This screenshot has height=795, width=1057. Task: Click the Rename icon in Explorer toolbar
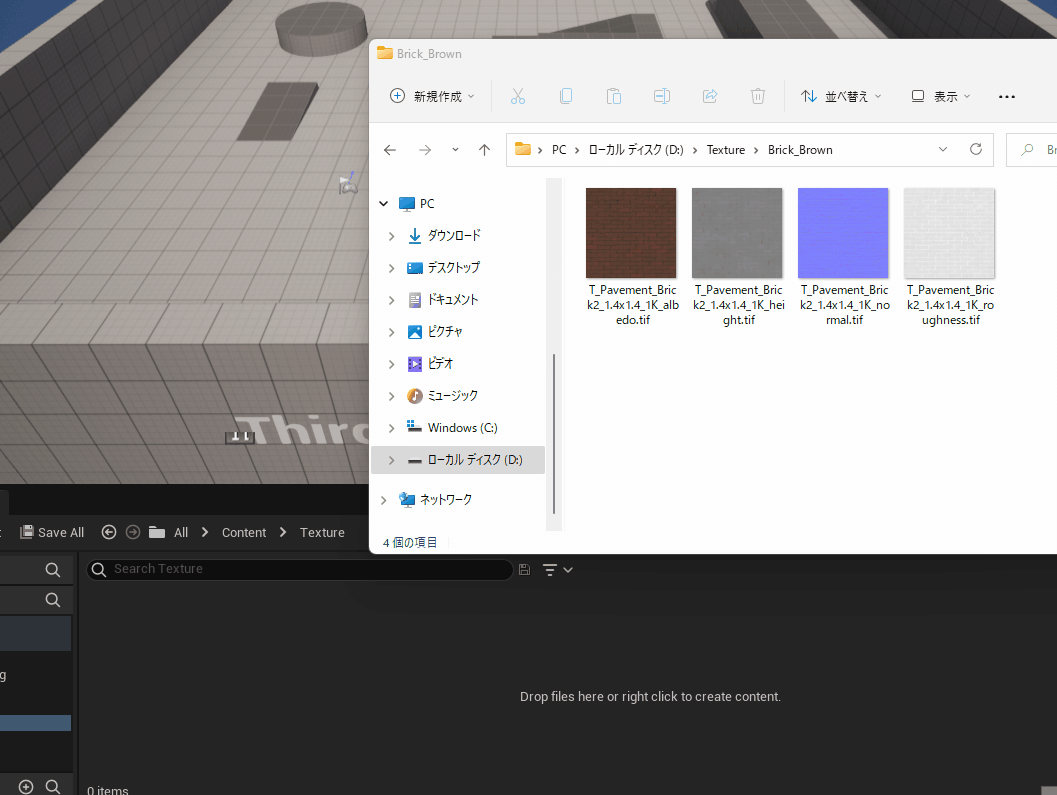662,96
